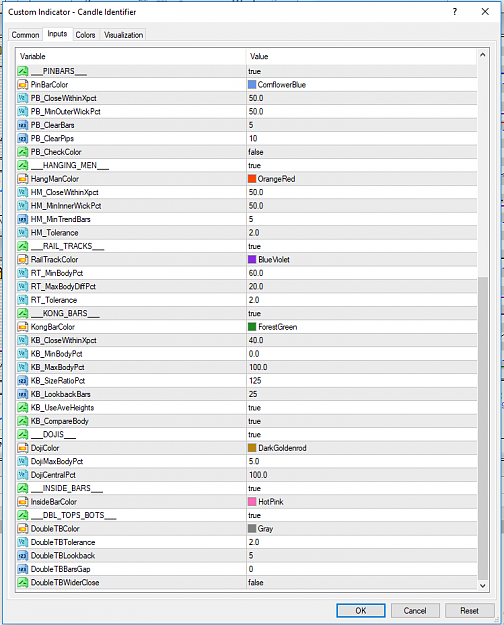Click the color icon beside KongBarColor
This screenshot has width=504, height=625.
[23, 327]
